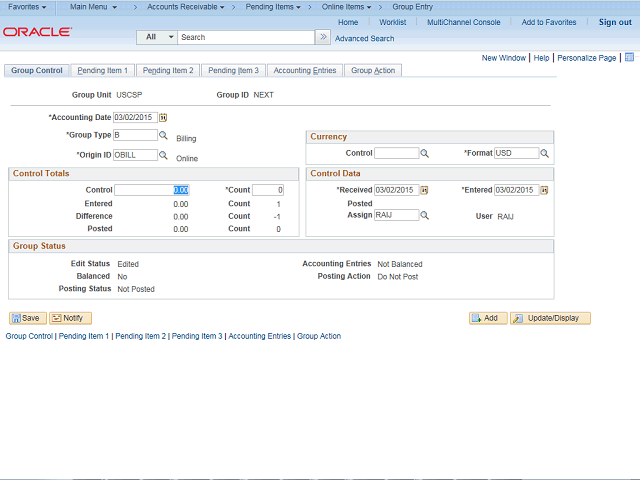Open the Favorites dropdown menu
The height and width of the screenshot is (480, 640).
28,7
